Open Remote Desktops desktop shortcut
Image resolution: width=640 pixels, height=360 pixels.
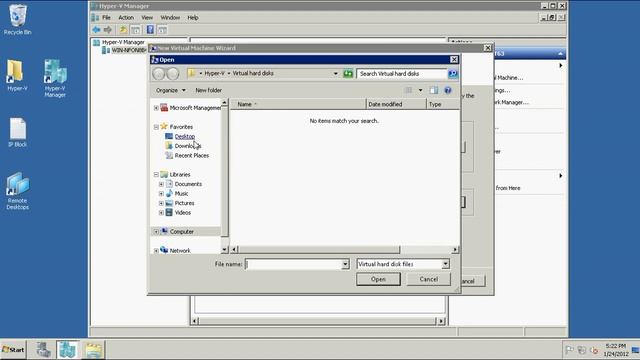click(18, 191)
